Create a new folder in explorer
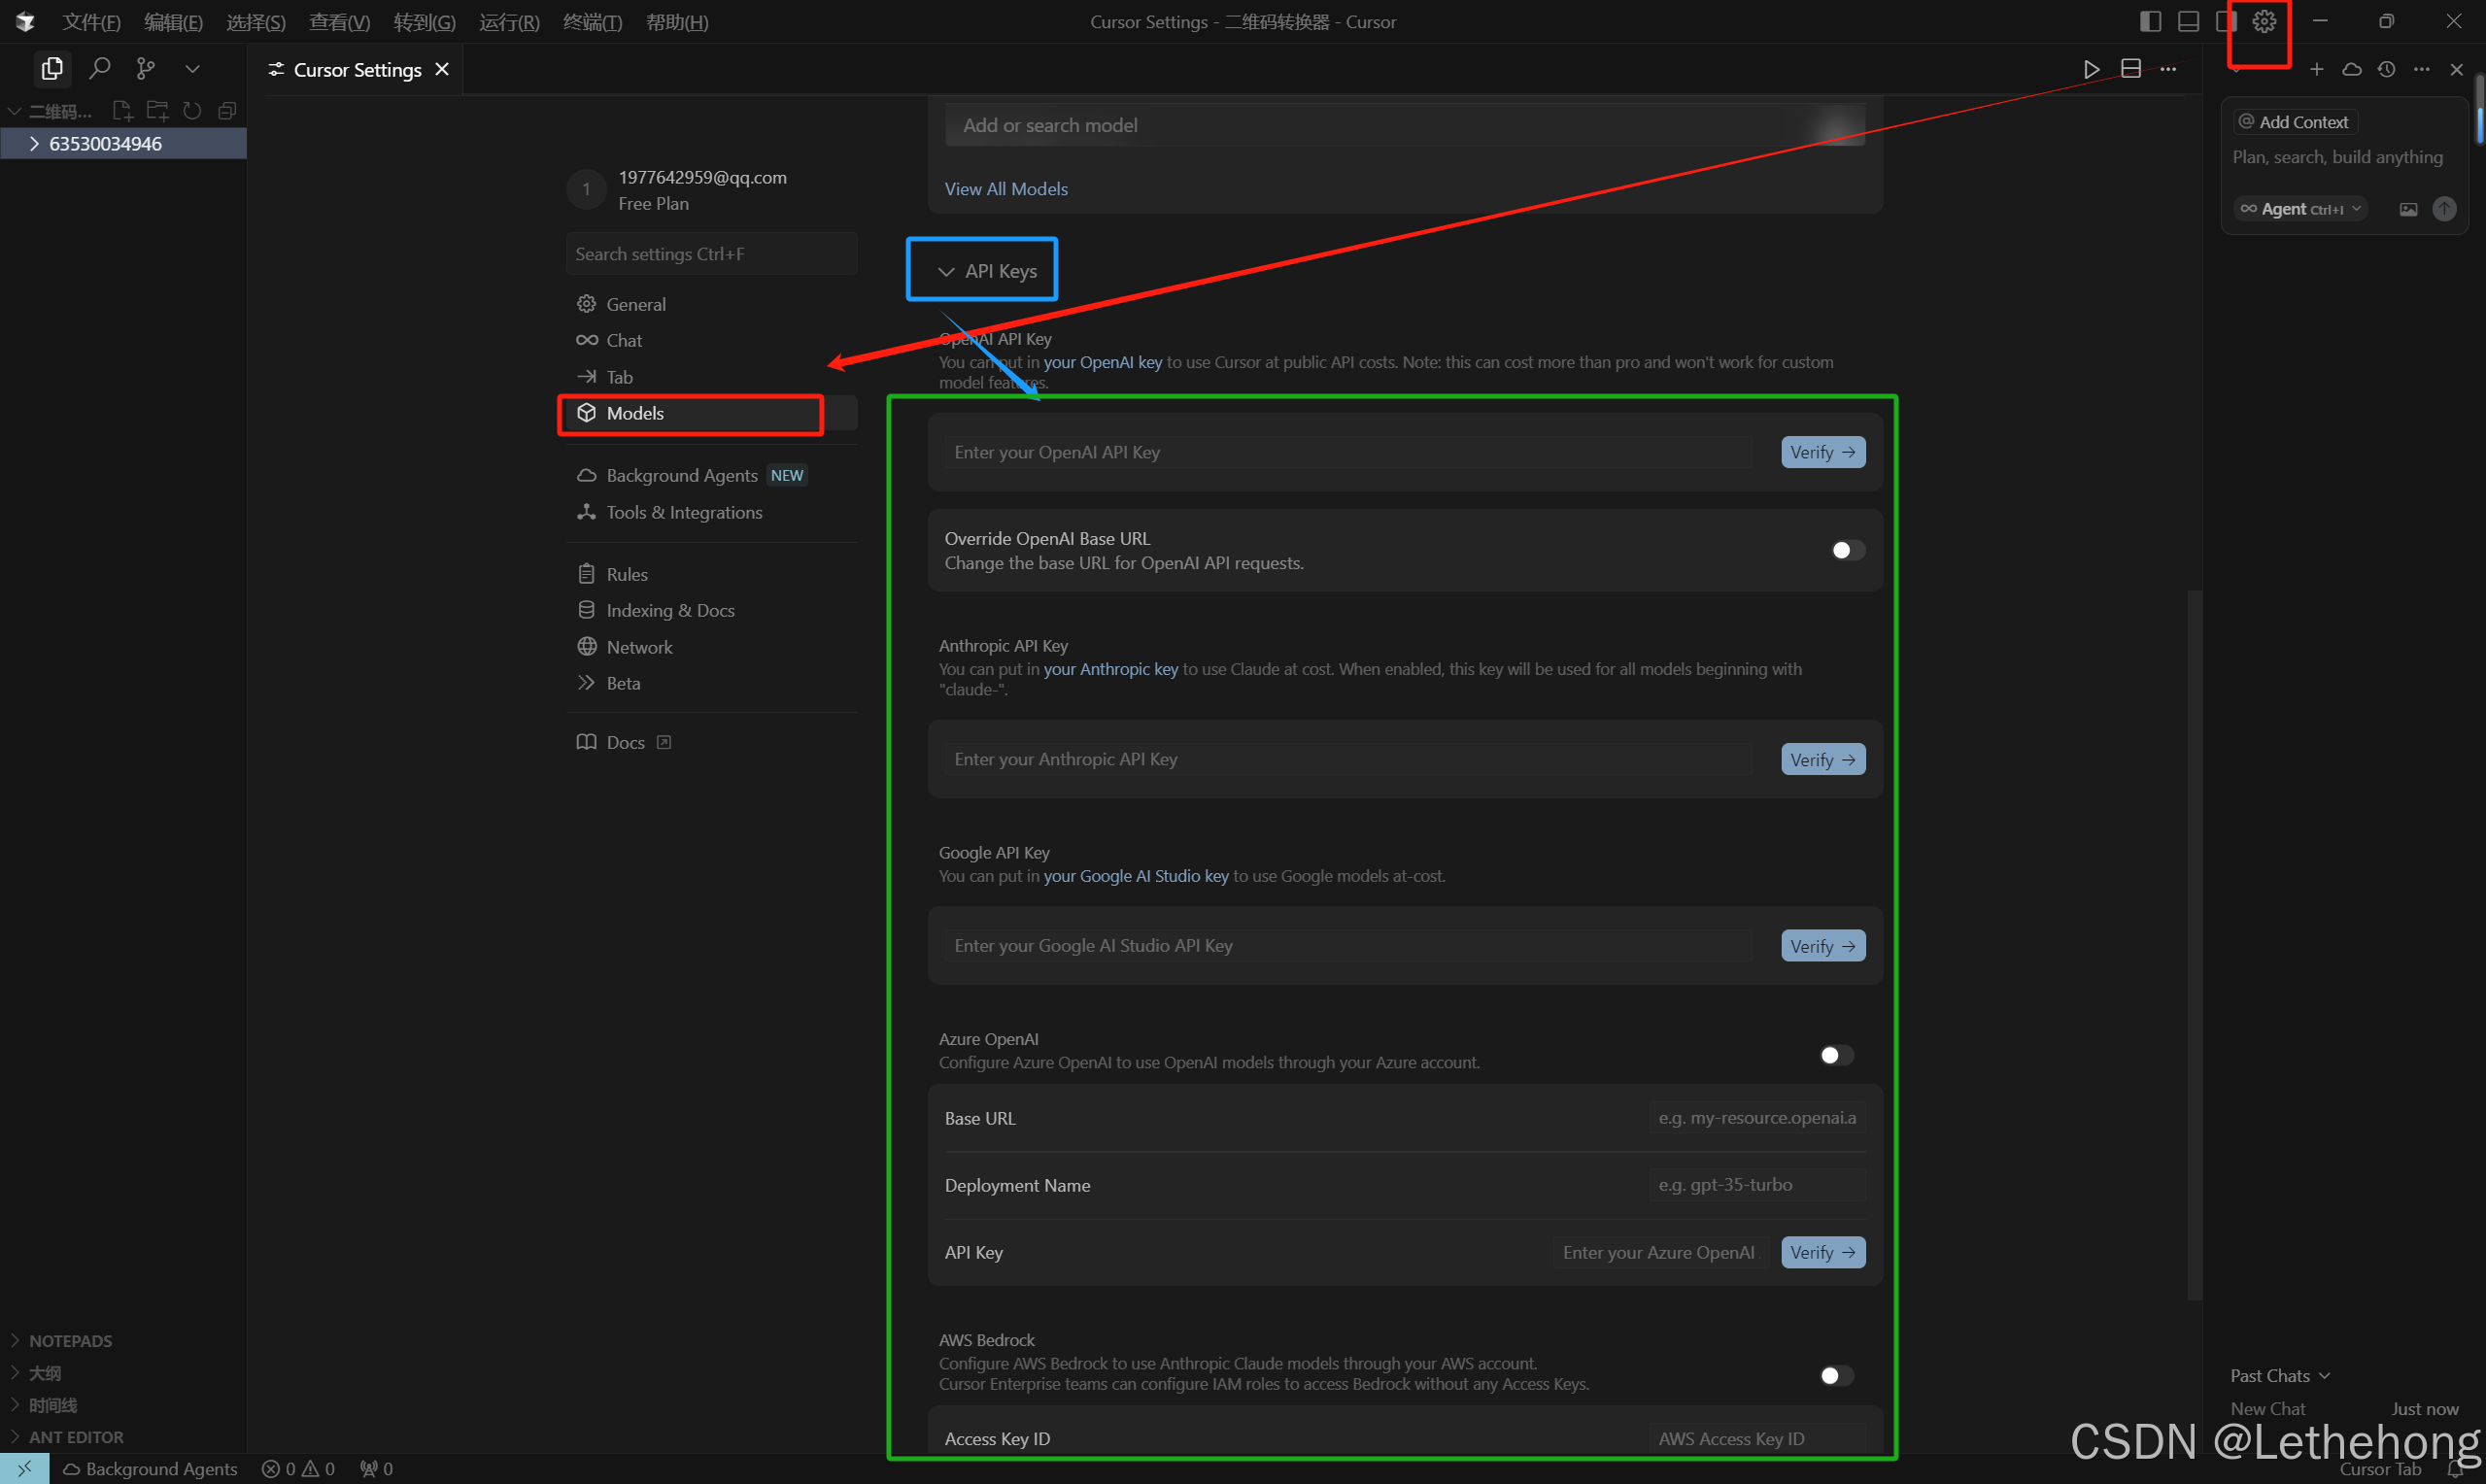This screenshot has width=2486, height=1484. pyautogui.click(x=157, y=111)
